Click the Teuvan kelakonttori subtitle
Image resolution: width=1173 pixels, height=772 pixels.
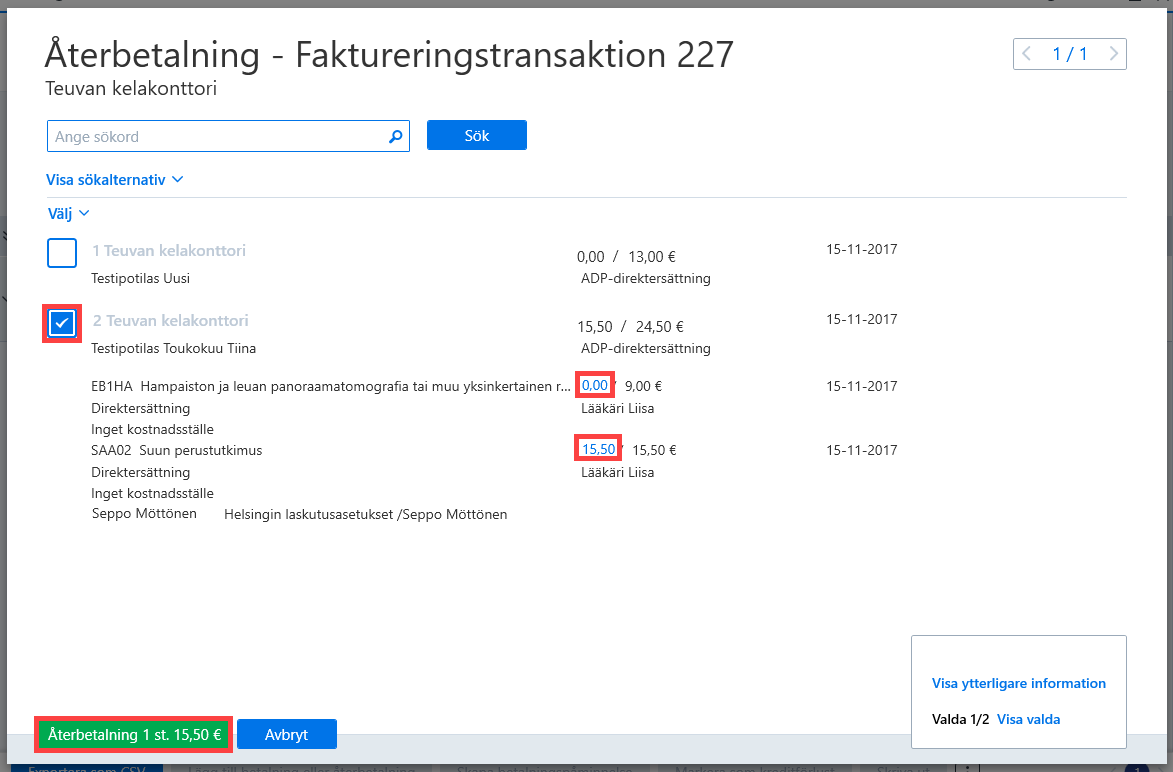click(x=131, y=88)
